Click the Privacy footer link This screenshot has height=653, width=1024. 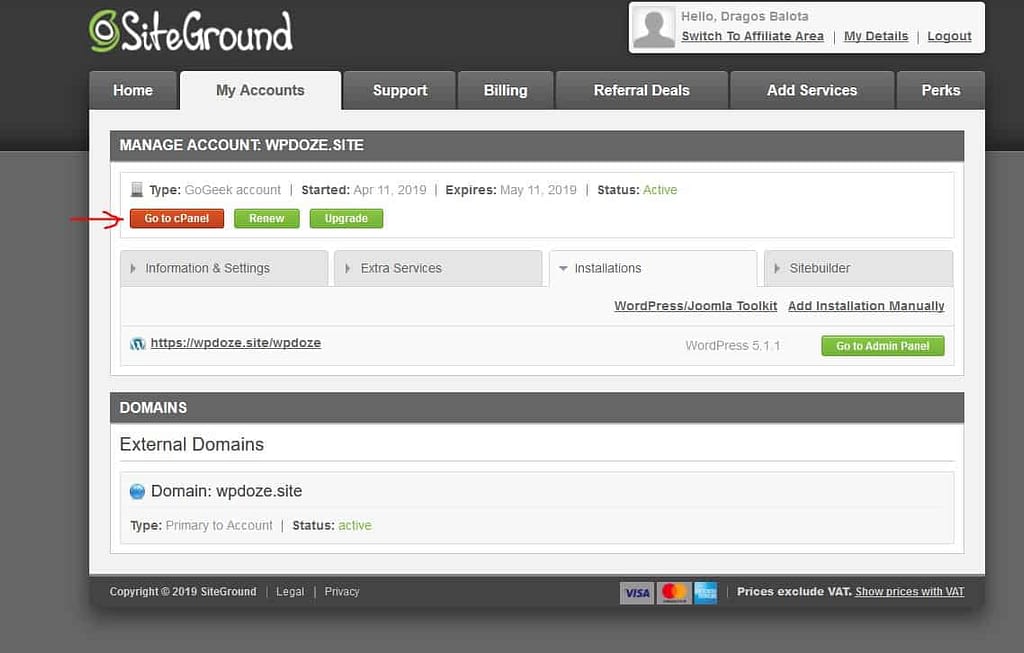(342, 592)
